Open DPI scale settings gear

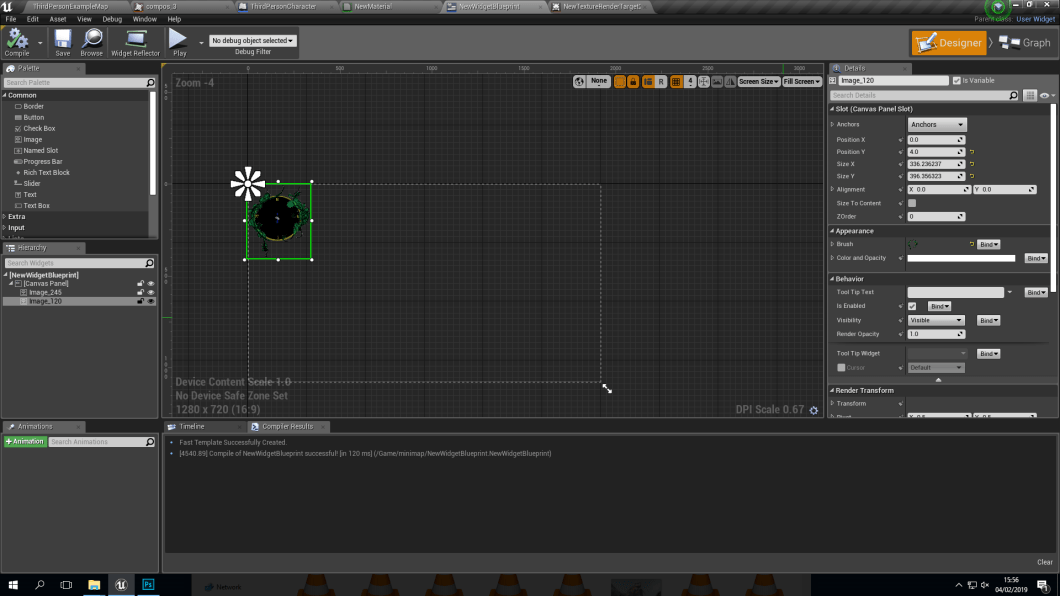(x=814, y=410)
